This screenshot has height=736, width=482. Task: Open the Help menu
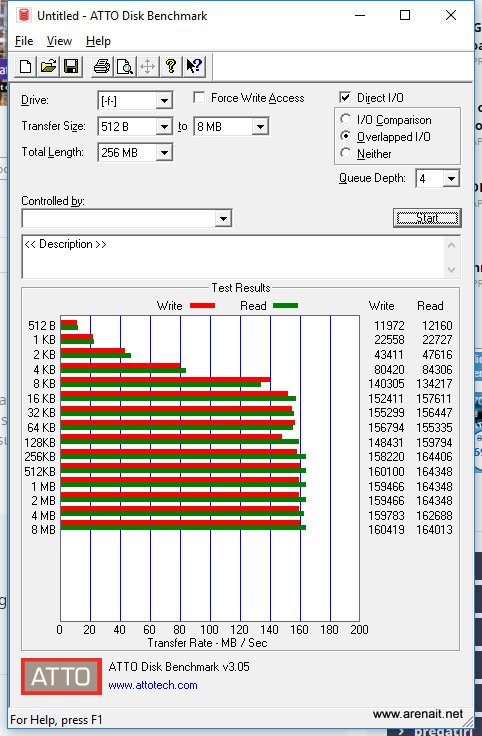(x=98, y=41)
